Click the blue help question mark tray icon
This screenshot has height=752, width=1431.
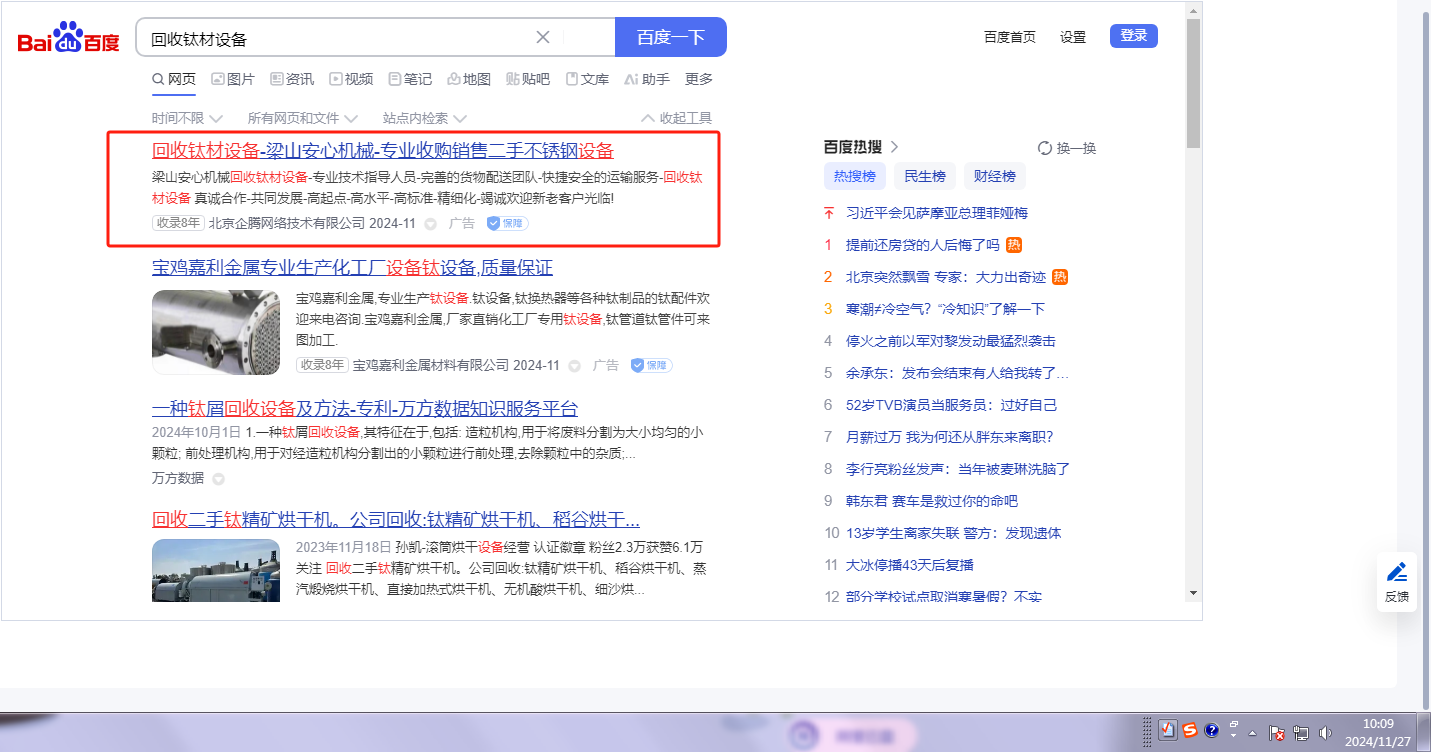tap(1211, 731)
